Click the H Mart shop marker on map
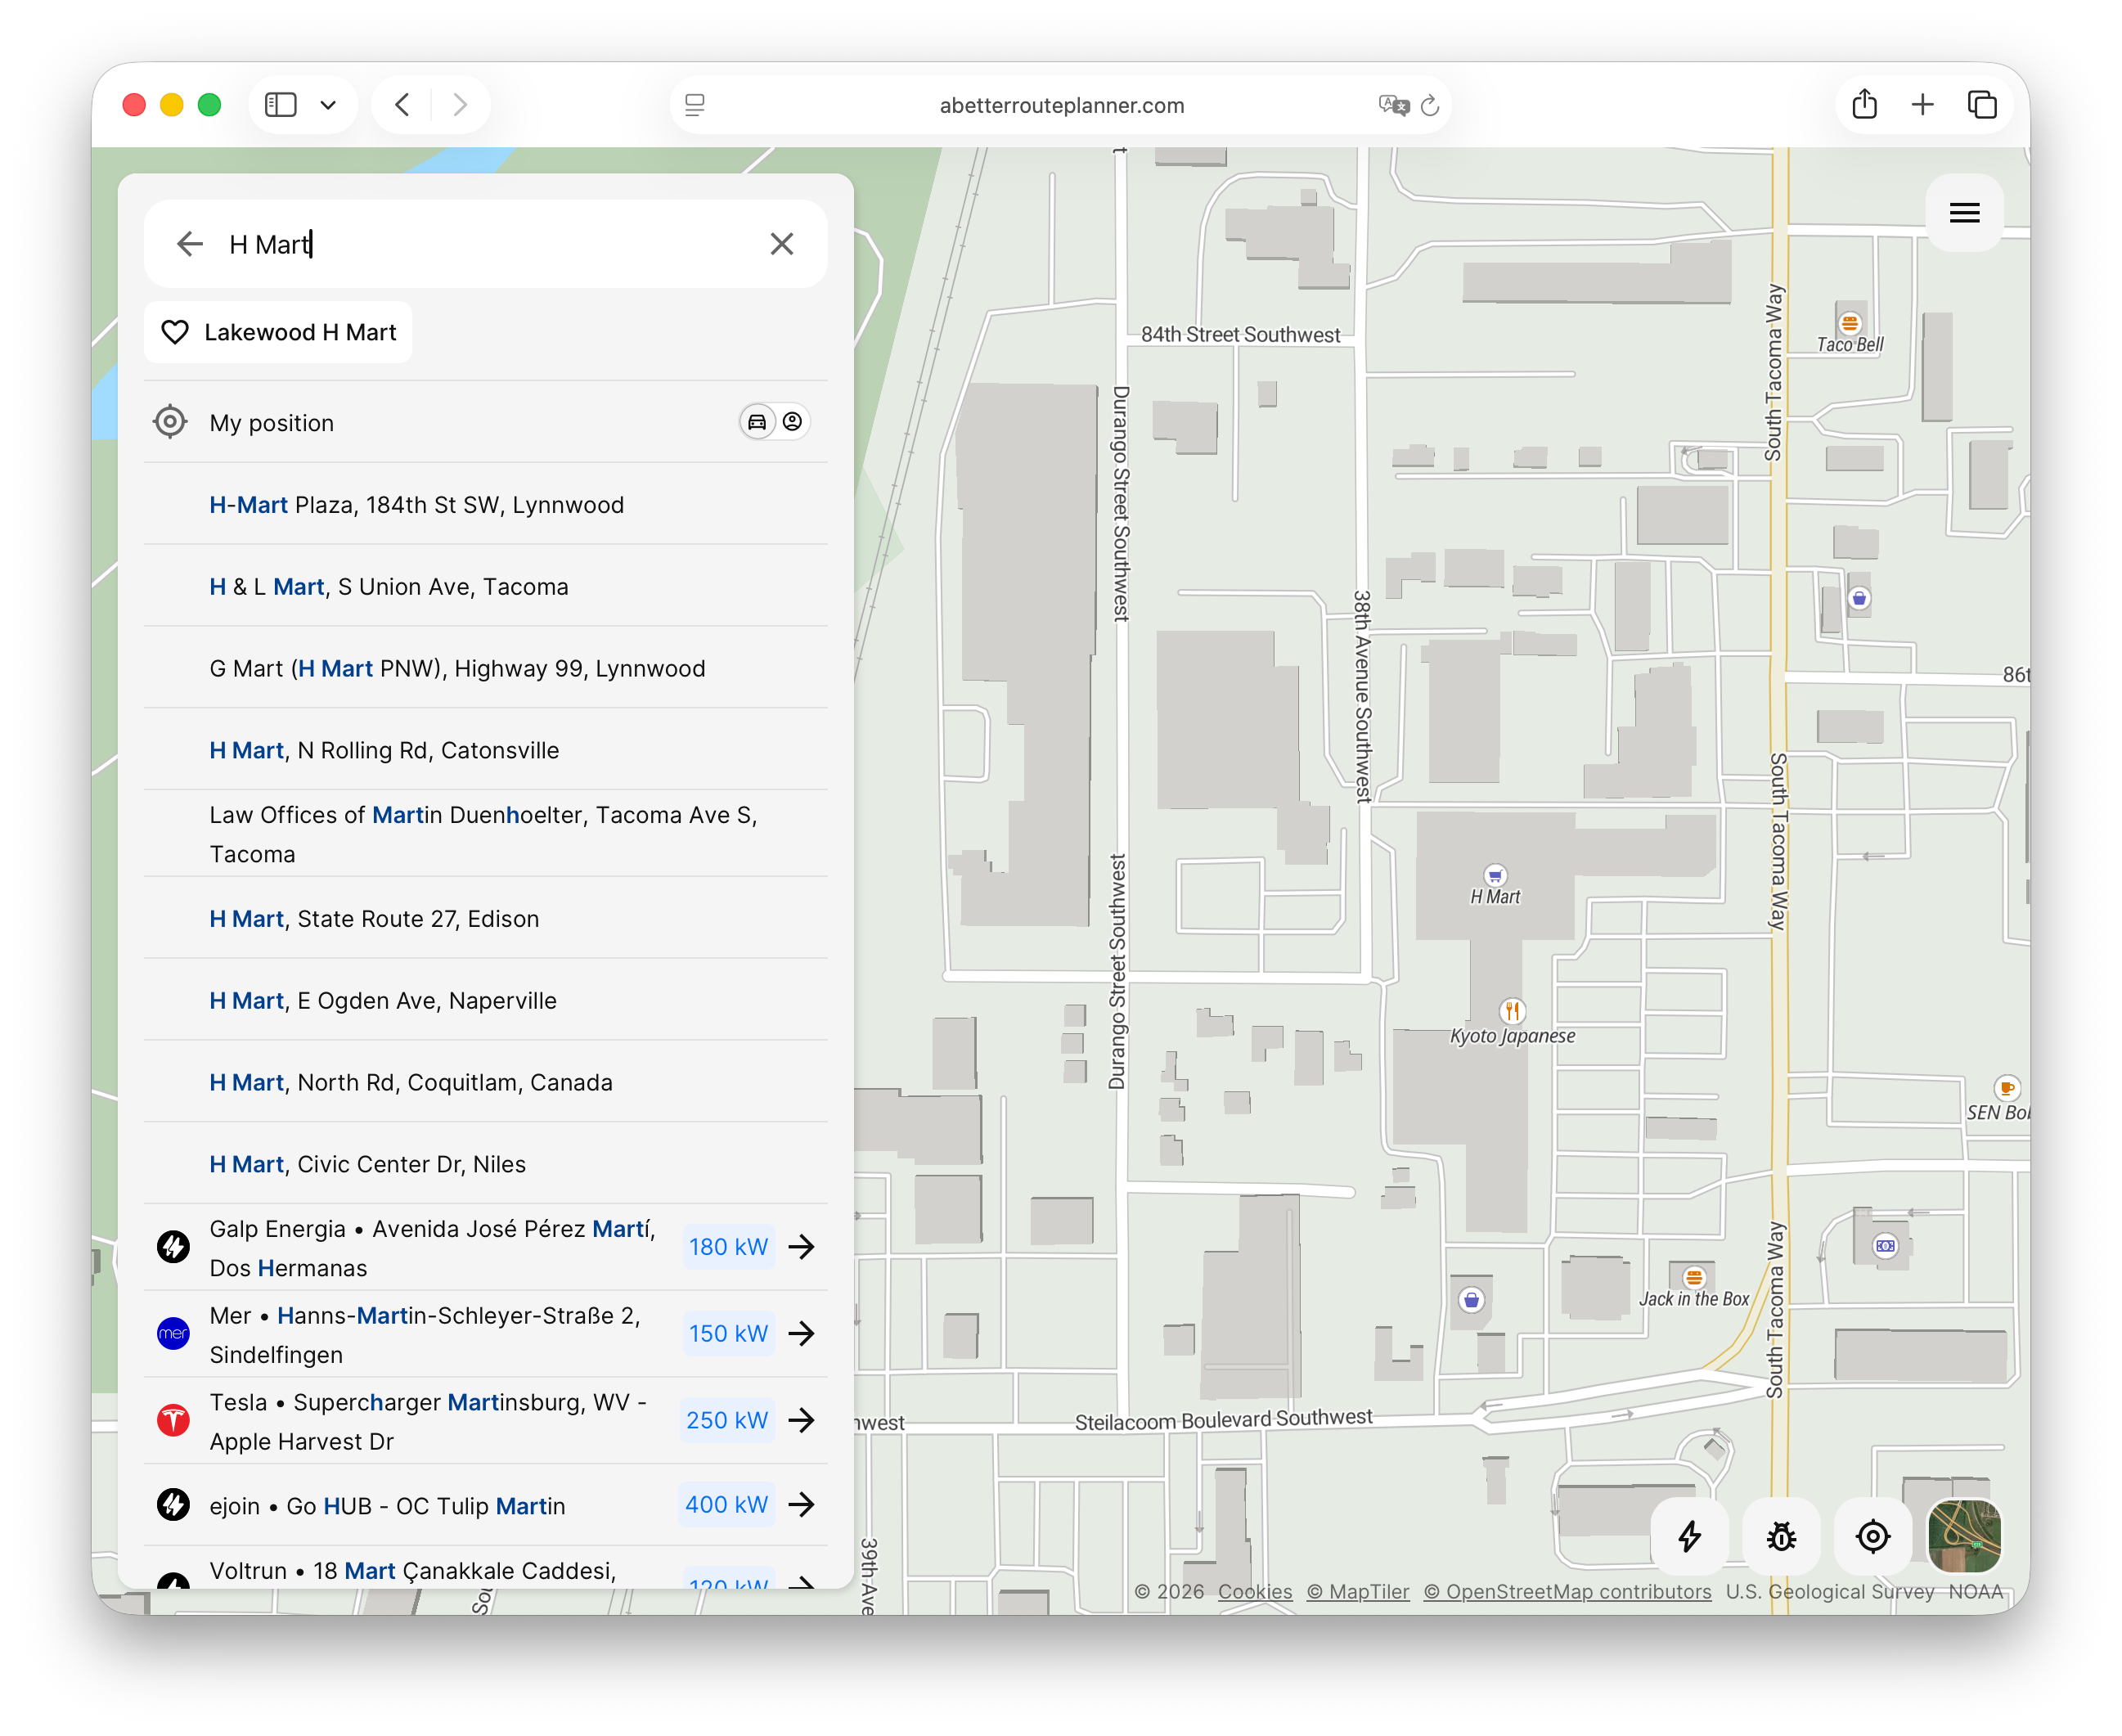This screenshot has height=1736, width=2122. (1495, 876)
